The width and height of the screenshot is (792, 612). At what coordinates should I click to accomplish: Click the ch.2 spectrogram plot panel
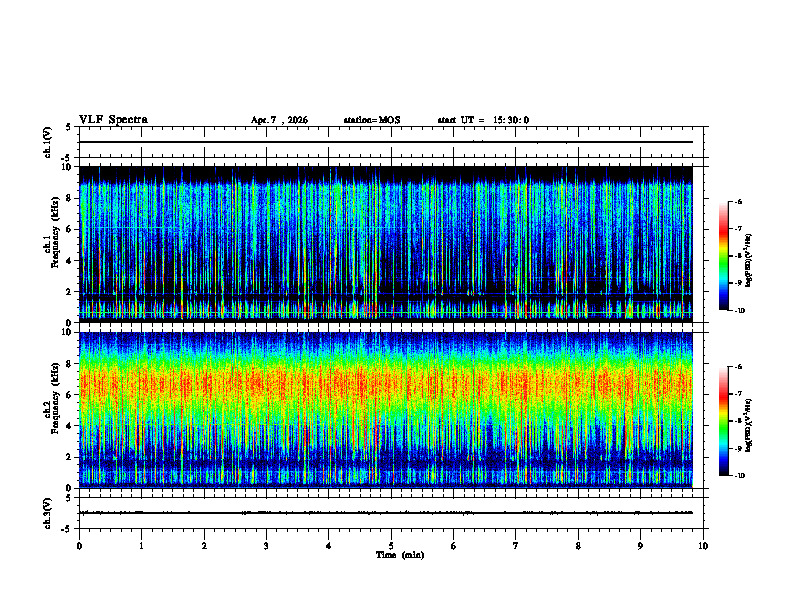(386, 410)
